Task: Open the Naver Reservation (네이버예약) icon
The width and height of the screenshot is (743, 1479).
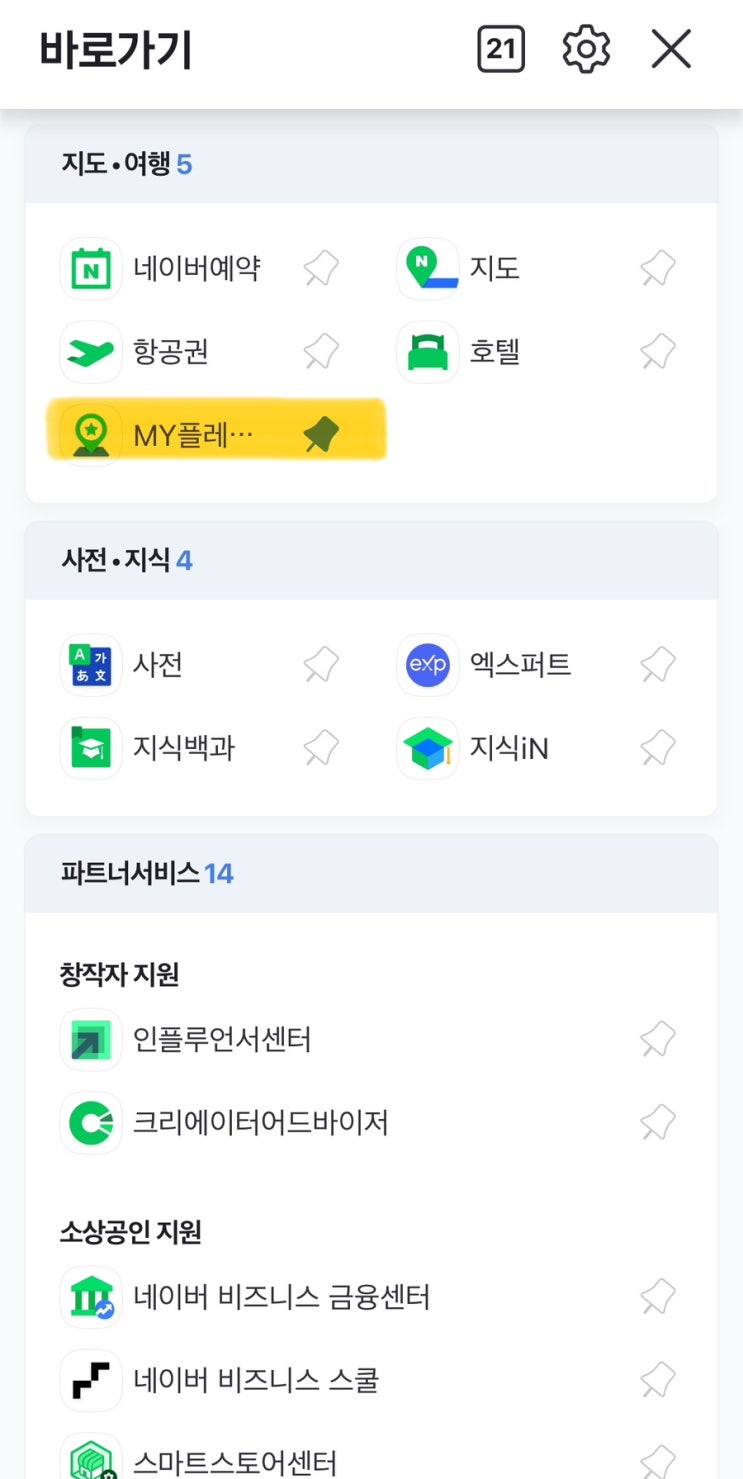Action: pyautogui.click(x=91, y=269)
